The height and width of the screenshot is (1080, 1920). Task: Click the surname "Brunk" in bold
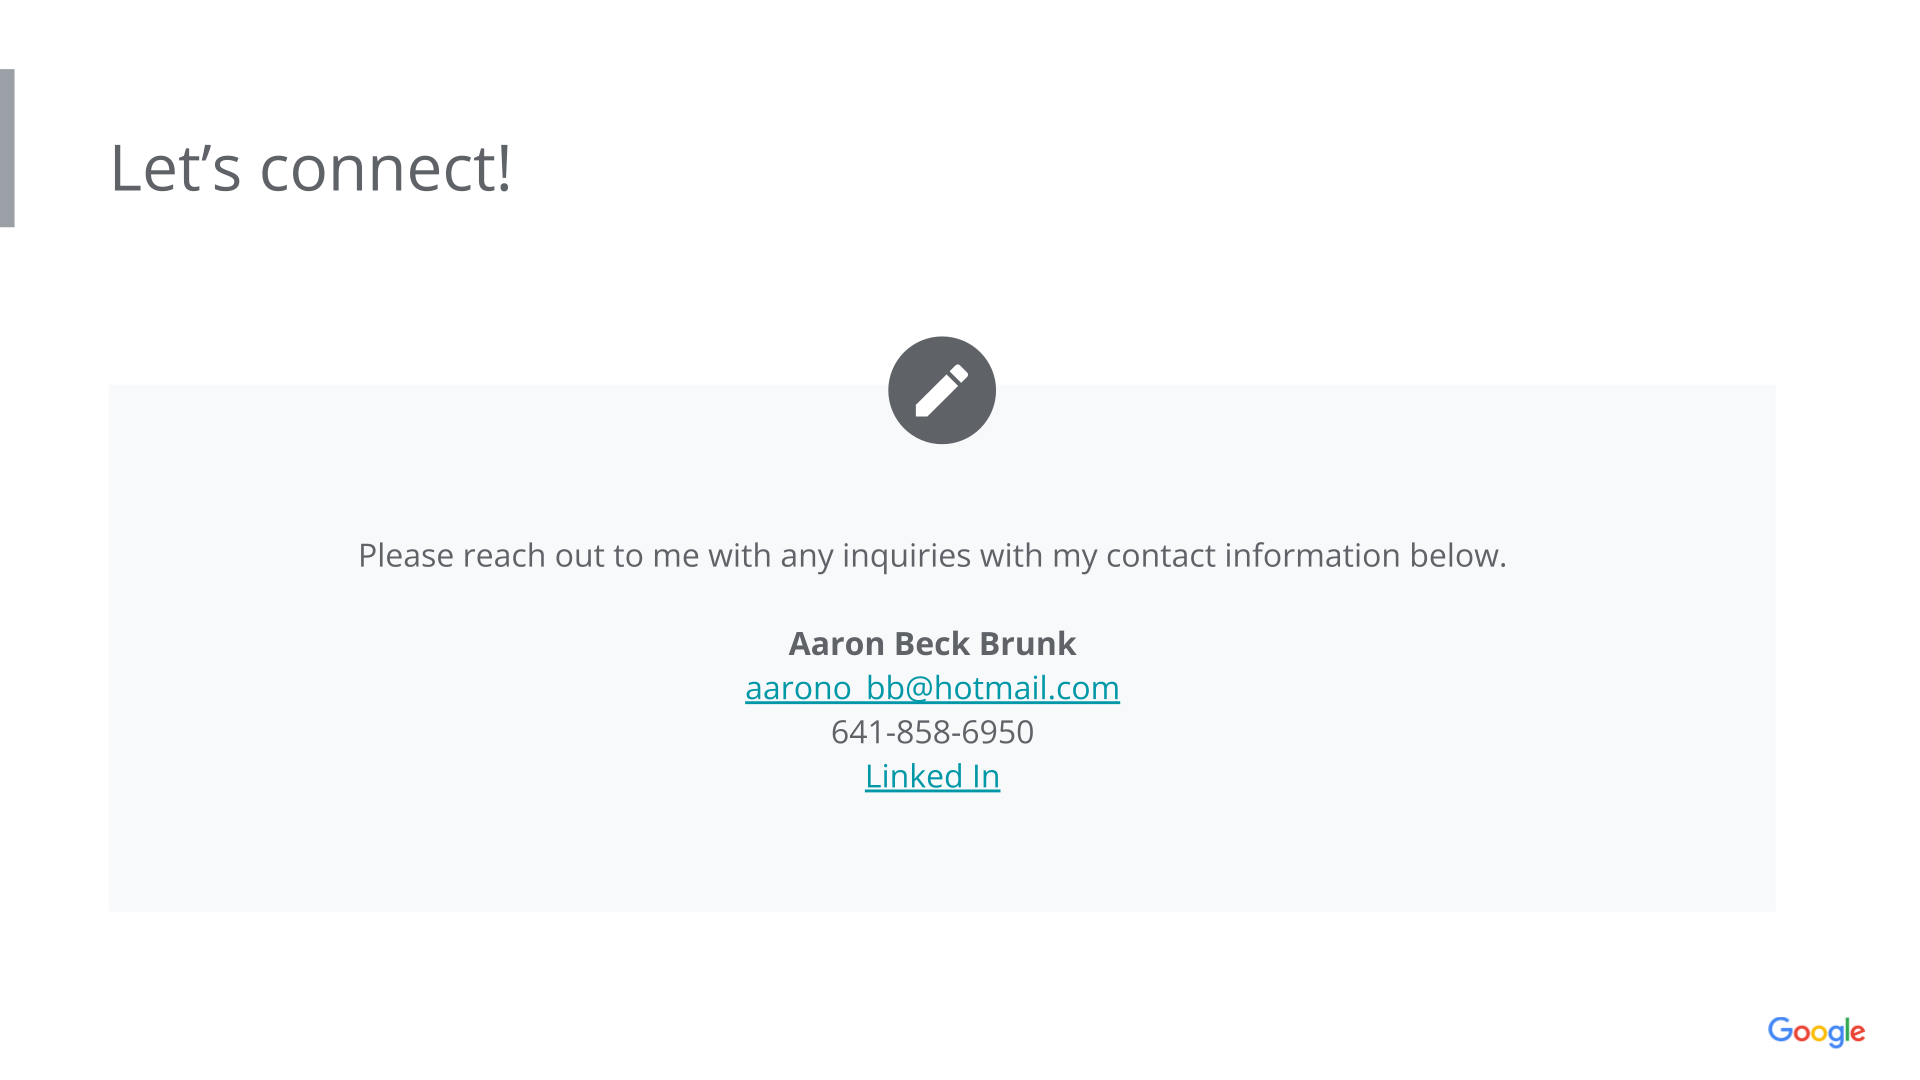click(x=1028, y=644)
